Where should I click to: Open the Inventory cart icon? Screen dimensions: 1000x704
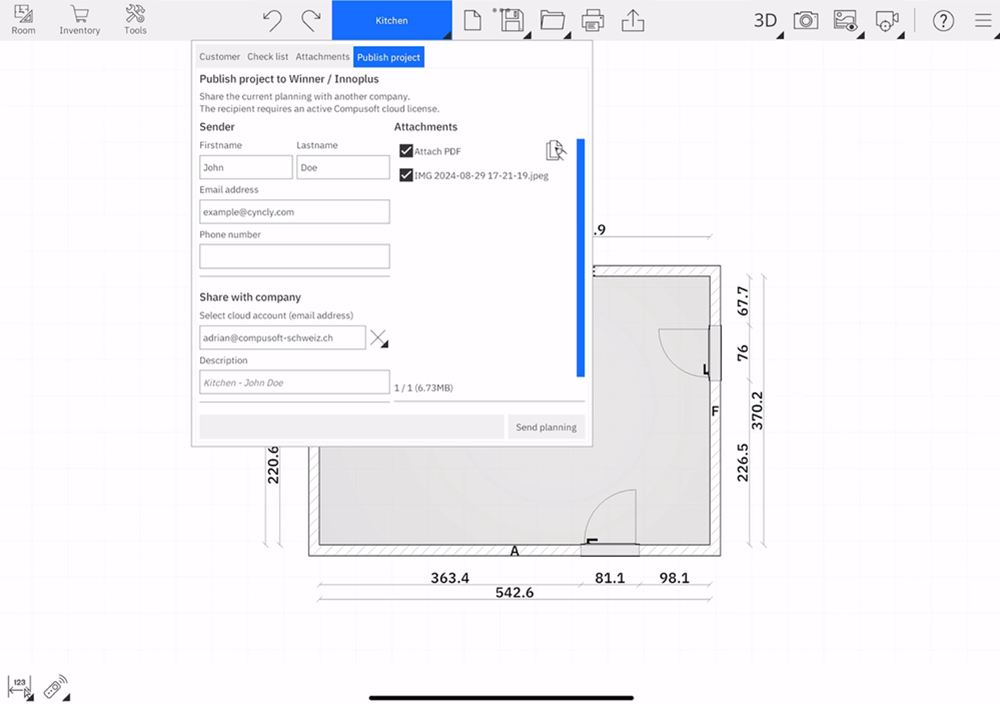[x=80, y=20]
